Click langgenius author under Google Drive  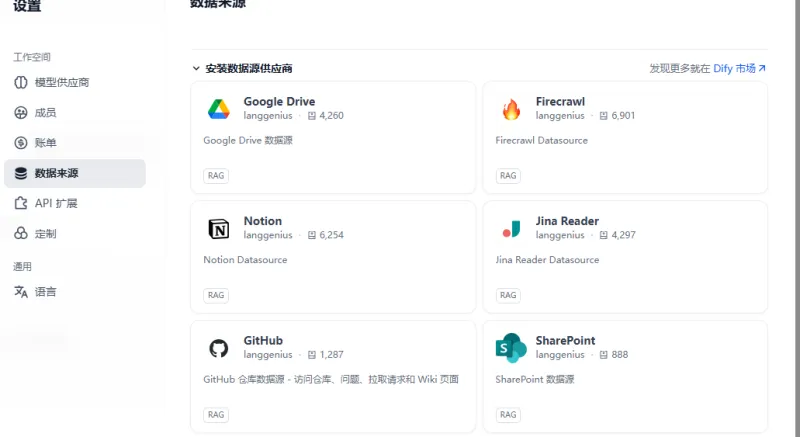tap(268, 116)
